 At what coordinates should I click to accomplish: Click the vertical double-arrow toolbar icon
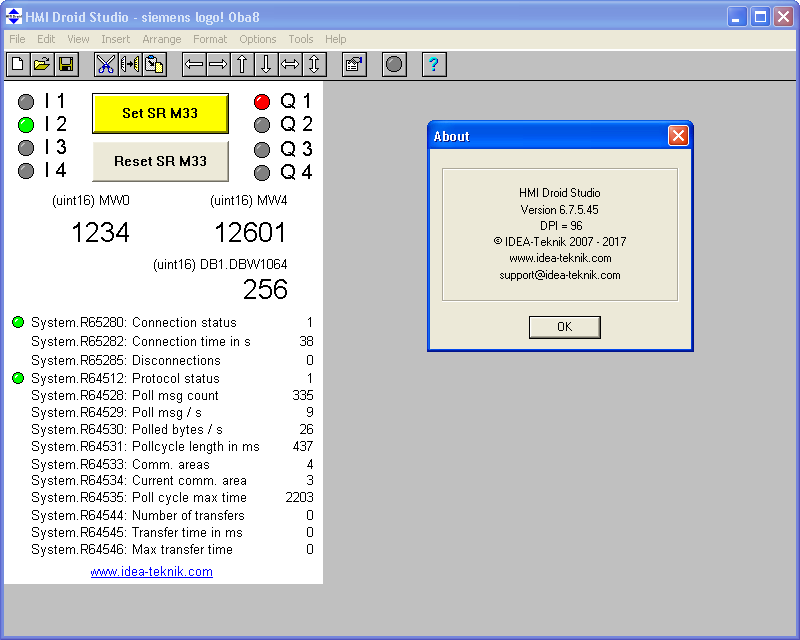[x=314, y=64]
